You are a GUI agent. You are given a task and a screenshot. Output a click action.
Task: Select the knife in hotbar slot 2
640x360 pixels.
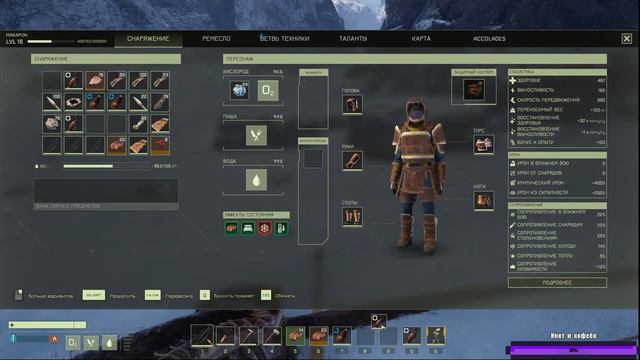[225, 336]
